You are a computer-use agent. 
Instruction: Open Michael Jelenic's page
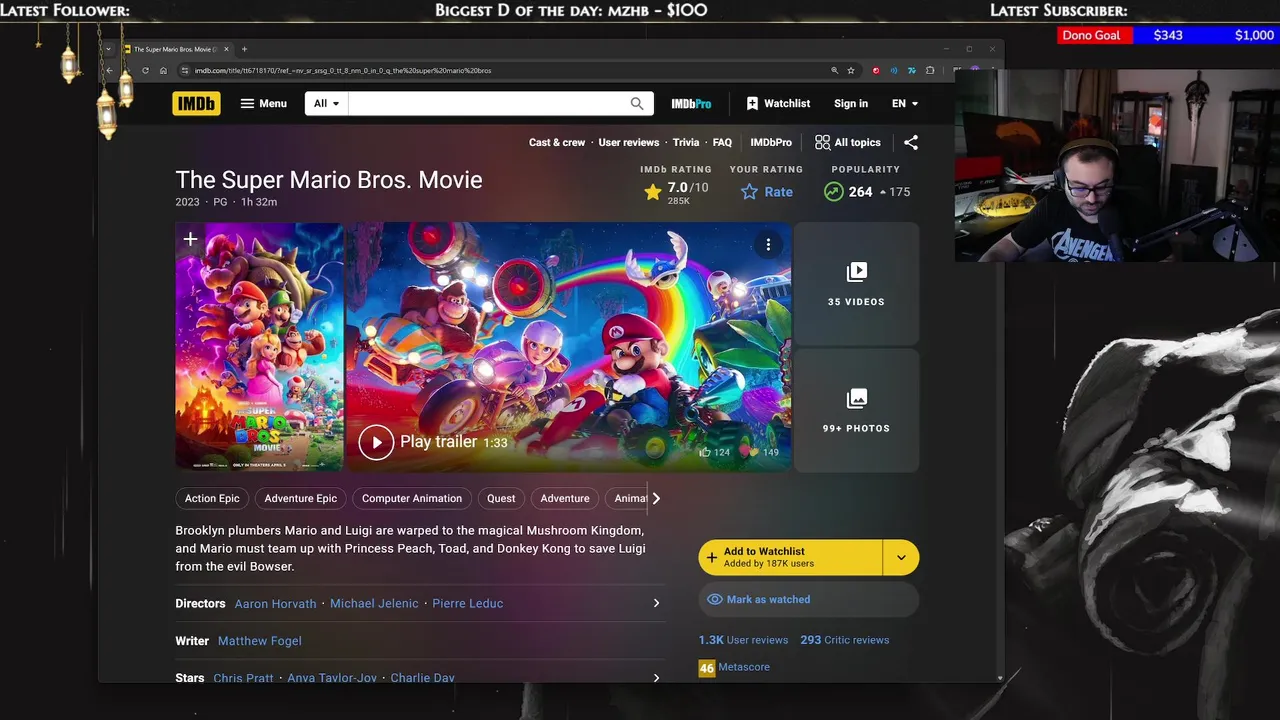pos(374,604)
